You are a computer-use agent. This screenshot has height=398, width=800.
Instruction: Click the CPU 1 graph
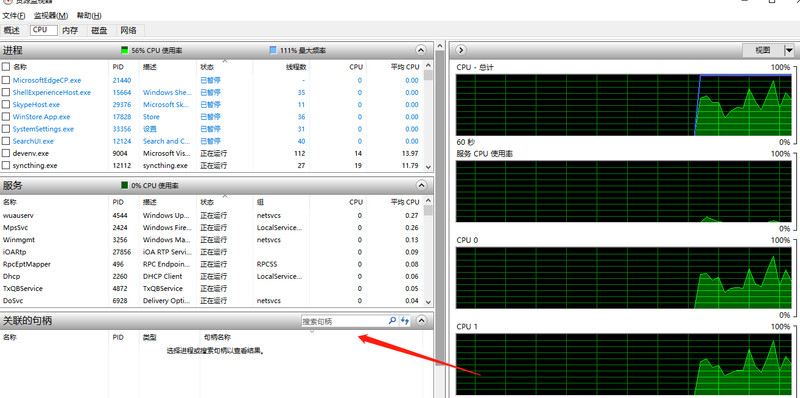coord(623,364)
